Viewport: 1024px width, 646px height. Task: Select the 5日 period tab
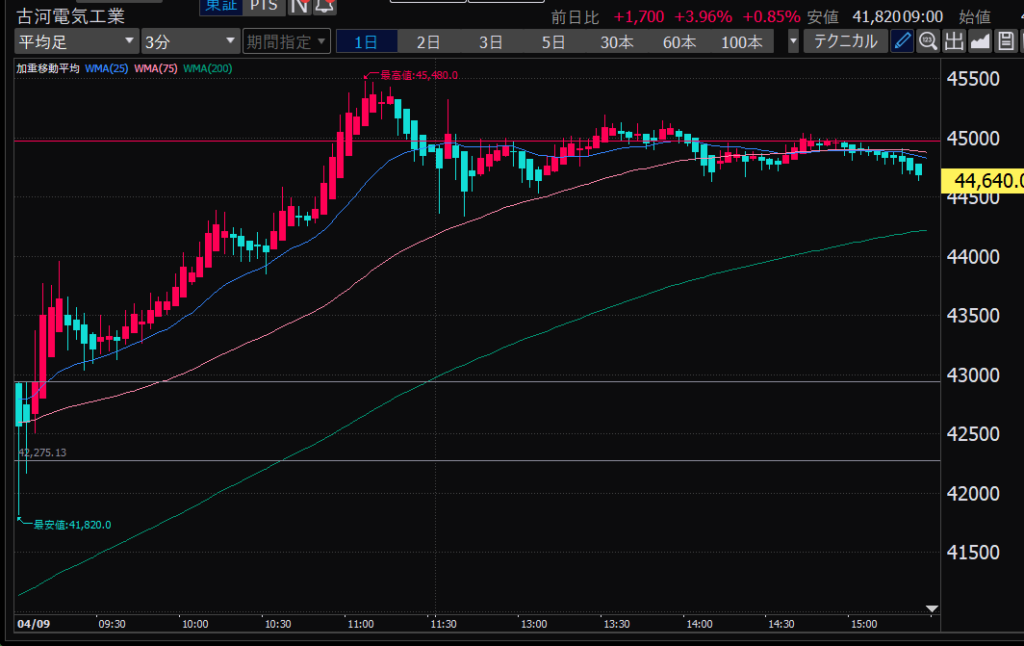pos(553,42)
